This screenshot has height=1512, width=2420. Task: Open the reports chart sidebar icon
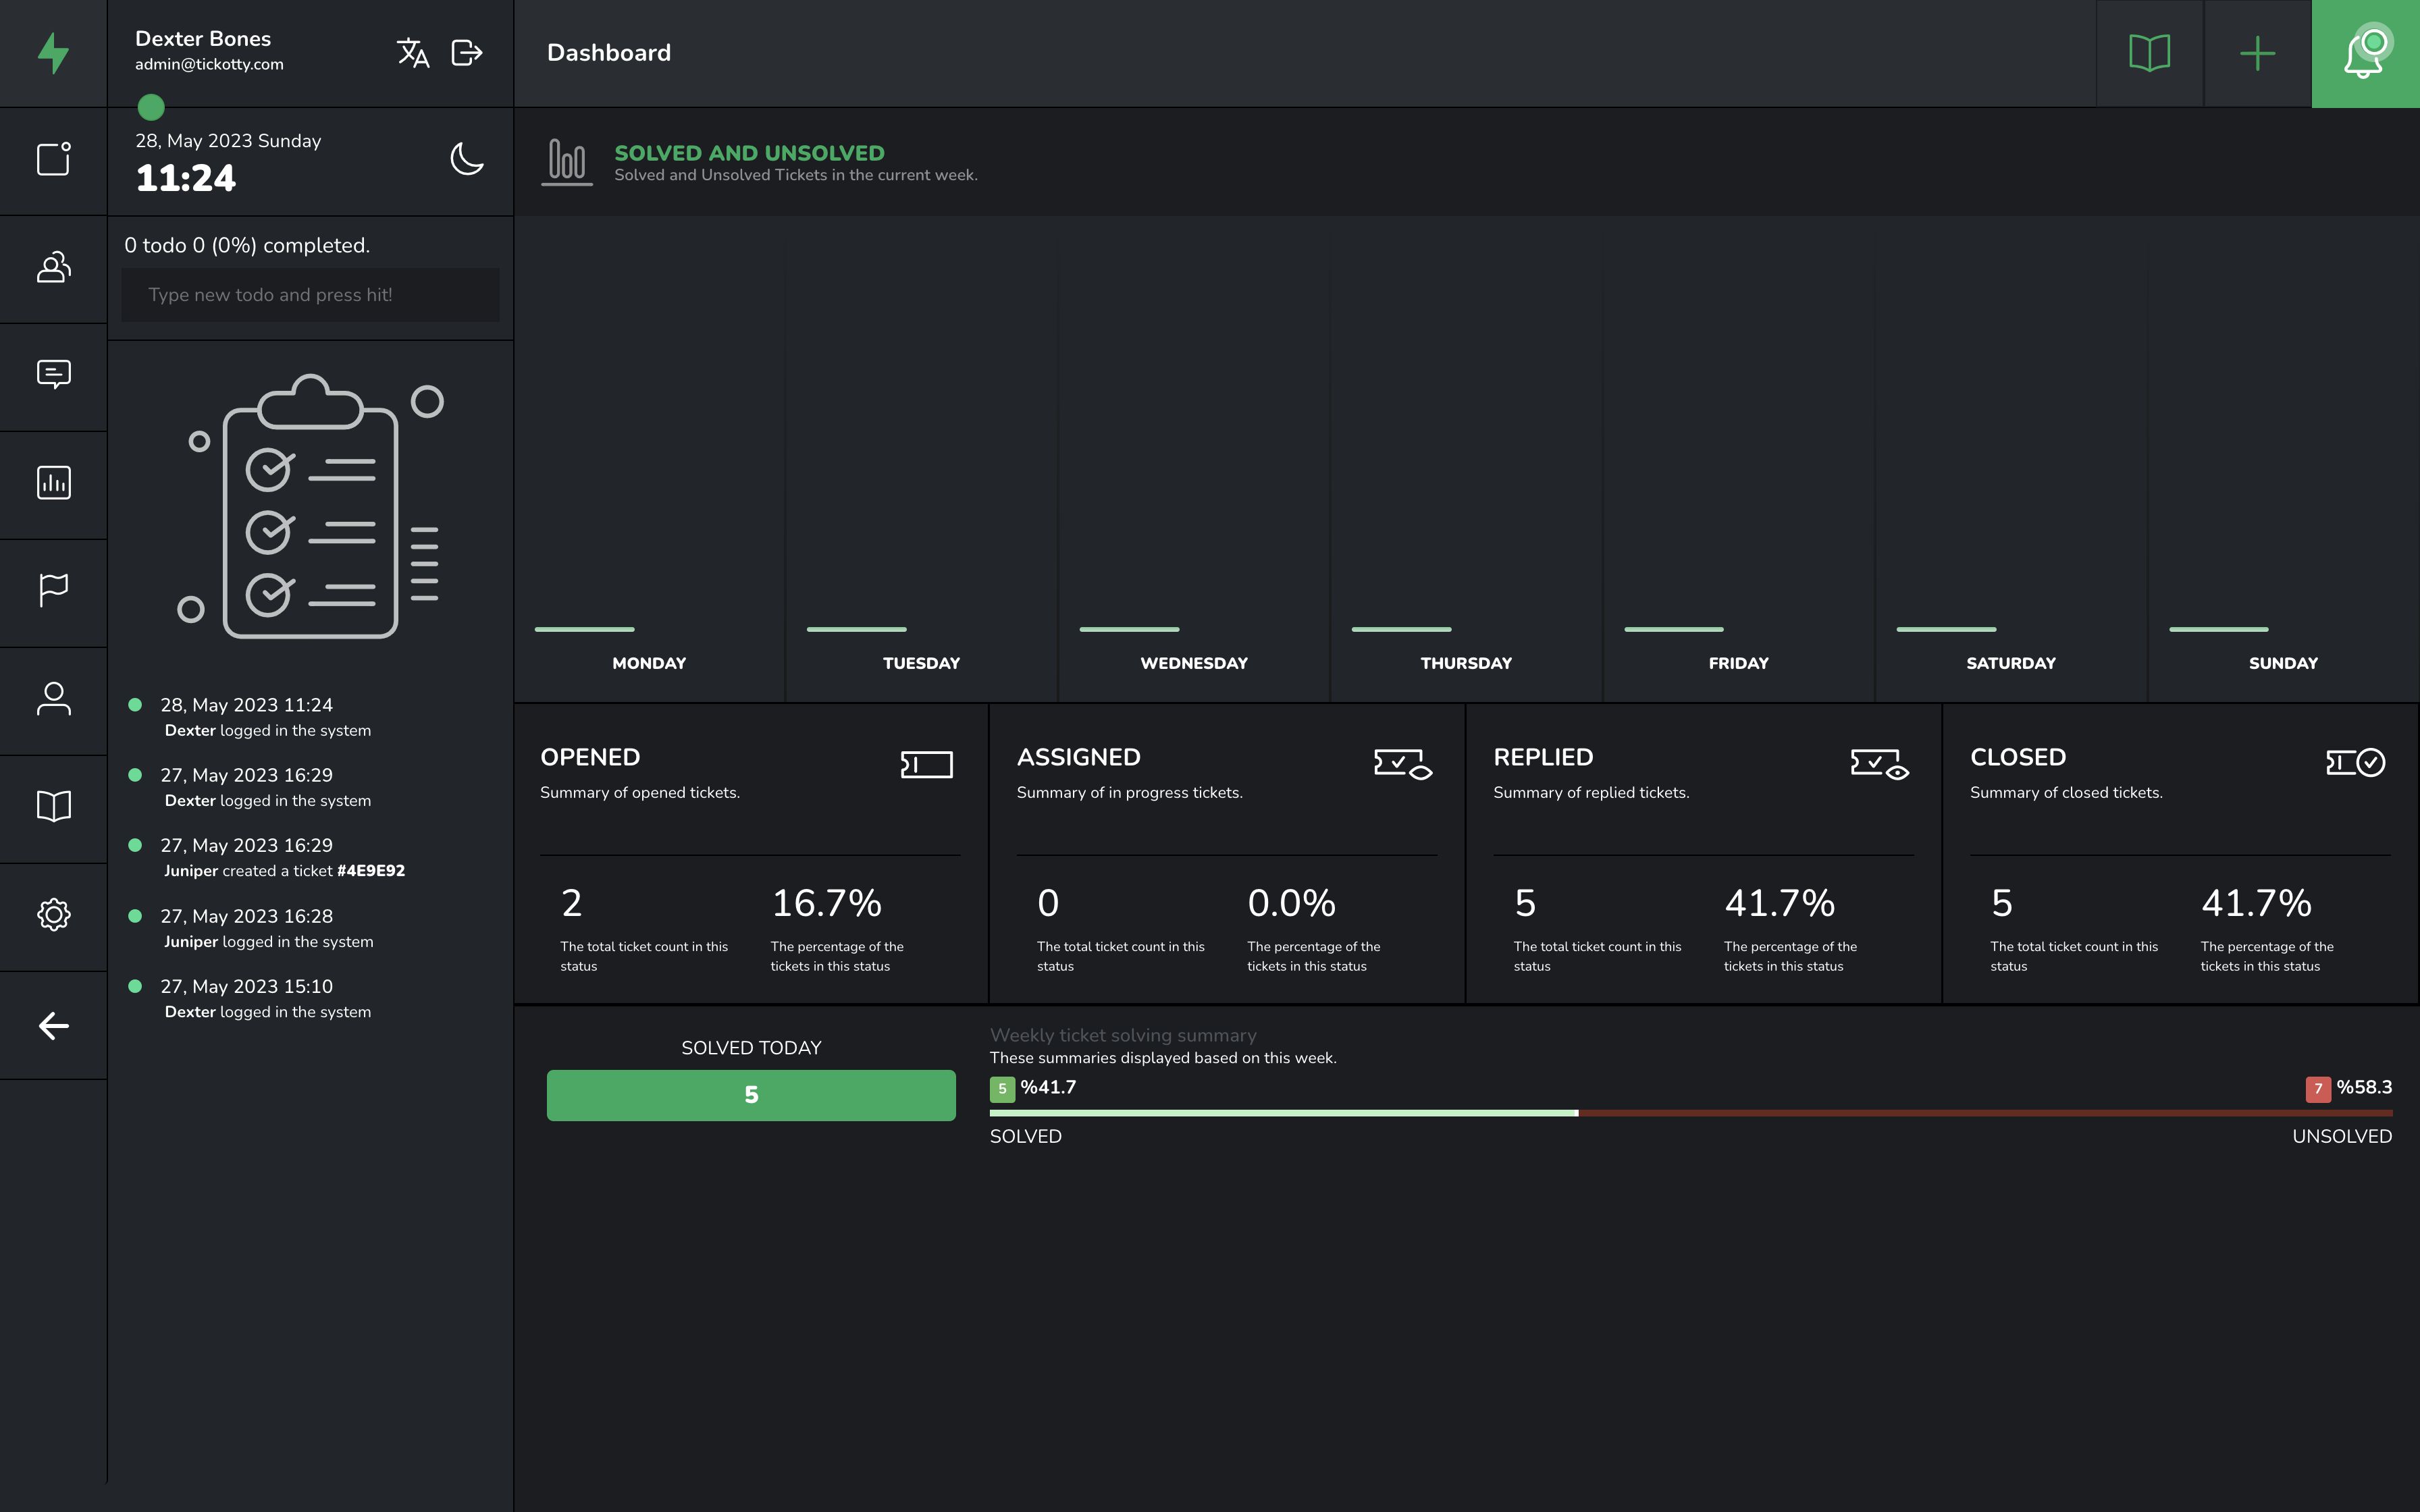53,482
